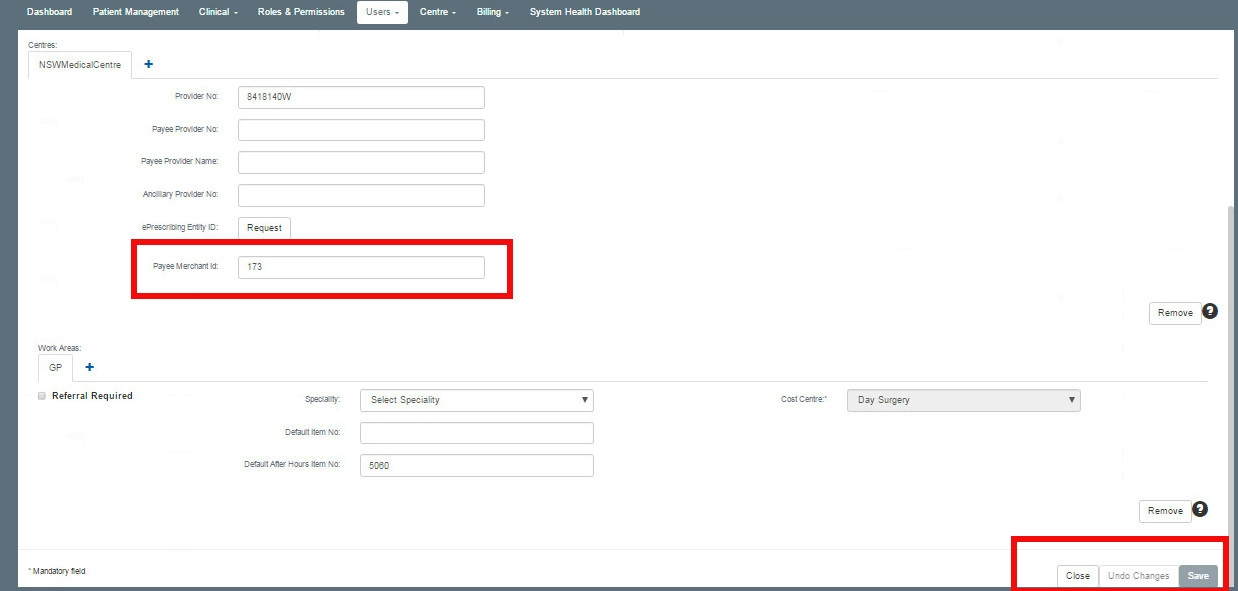Click Undo Changes
The width and height of the screenshot is (1238, 591).
pyautogui.click(x=1139, y=575)
